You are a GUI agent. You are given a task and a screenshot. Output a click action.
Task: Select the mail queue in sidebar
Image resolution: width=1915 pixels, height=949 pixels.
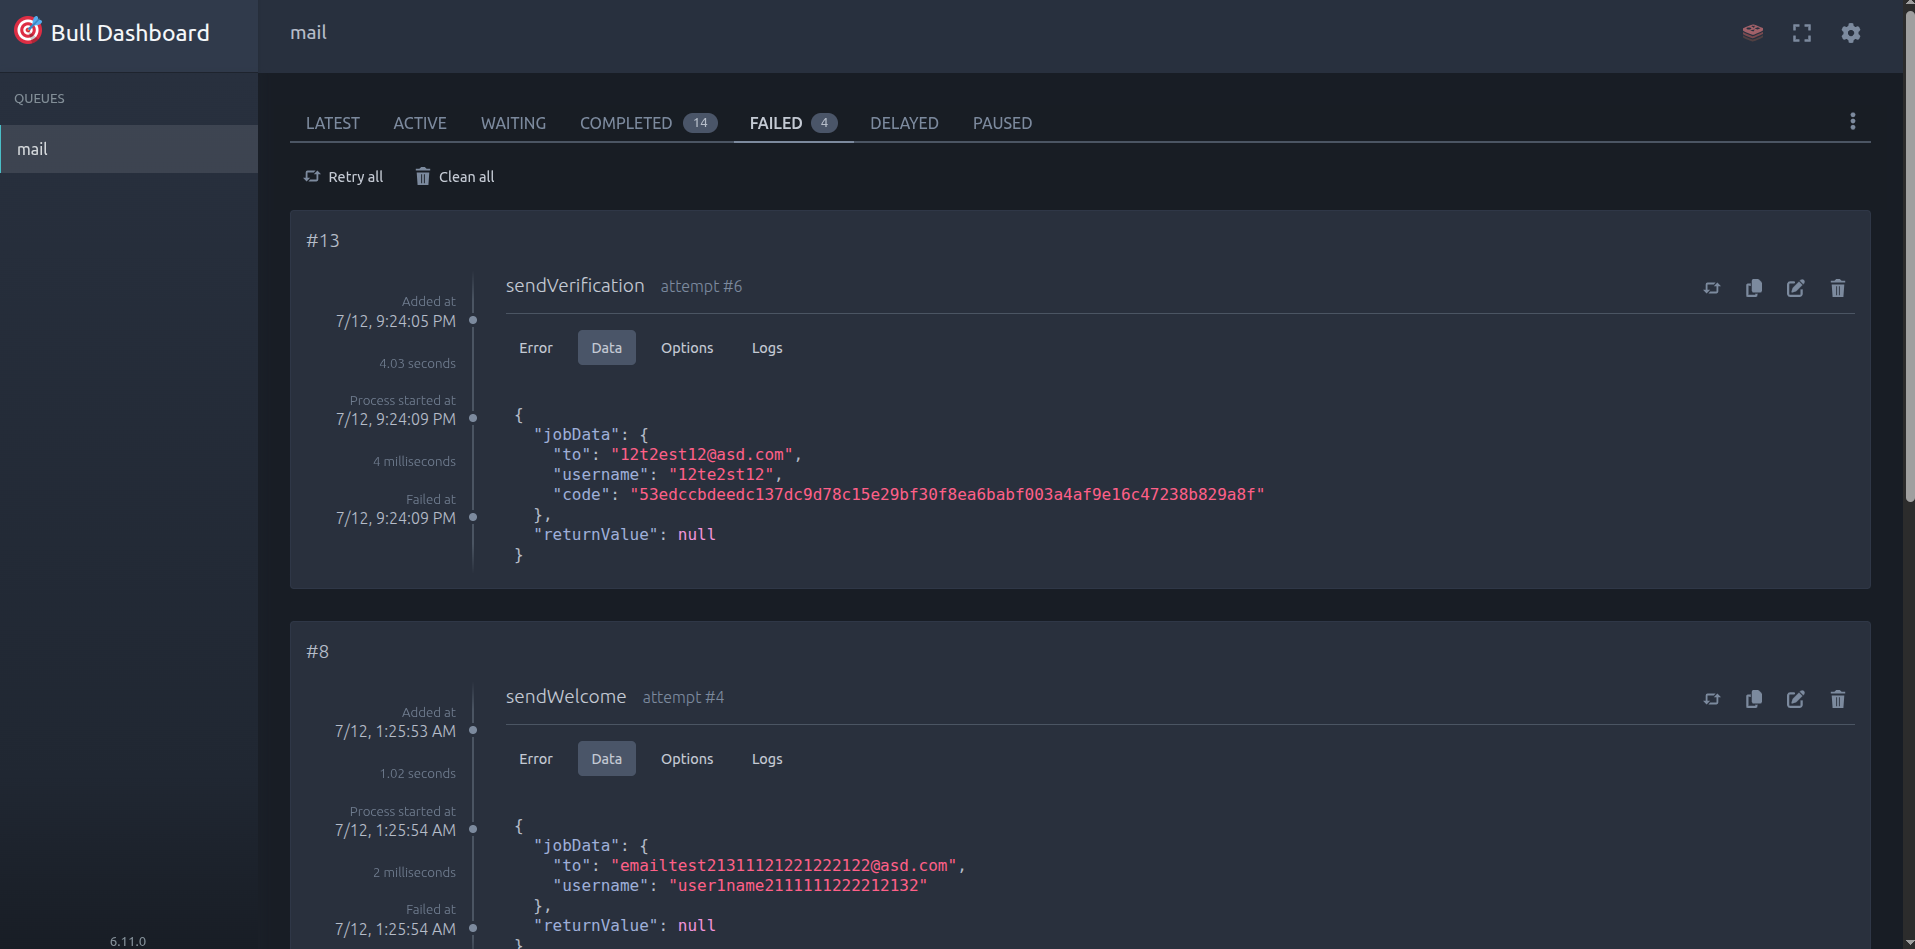click(129, 149)
